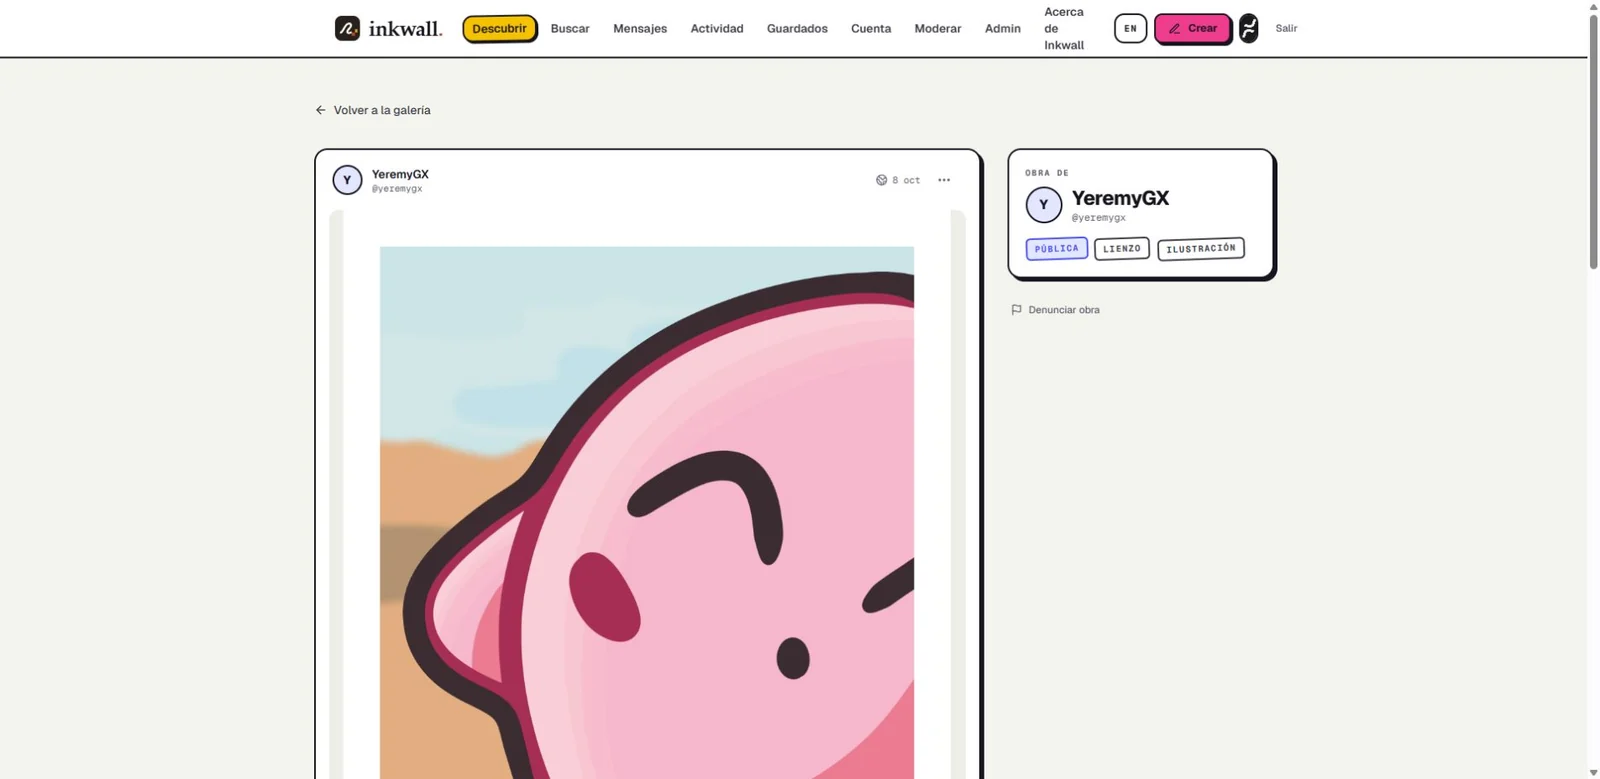Click the Inkwall logo icon

[347, 28]
